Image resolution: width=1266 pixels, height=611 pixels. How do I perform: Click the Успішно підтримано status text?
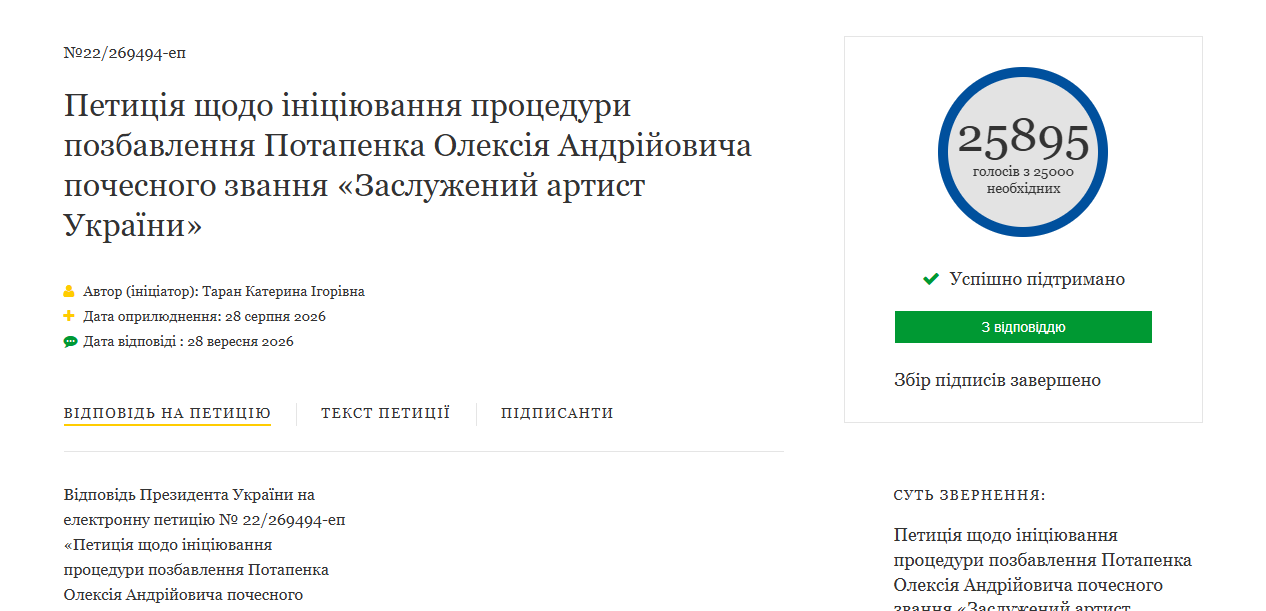1037,279
